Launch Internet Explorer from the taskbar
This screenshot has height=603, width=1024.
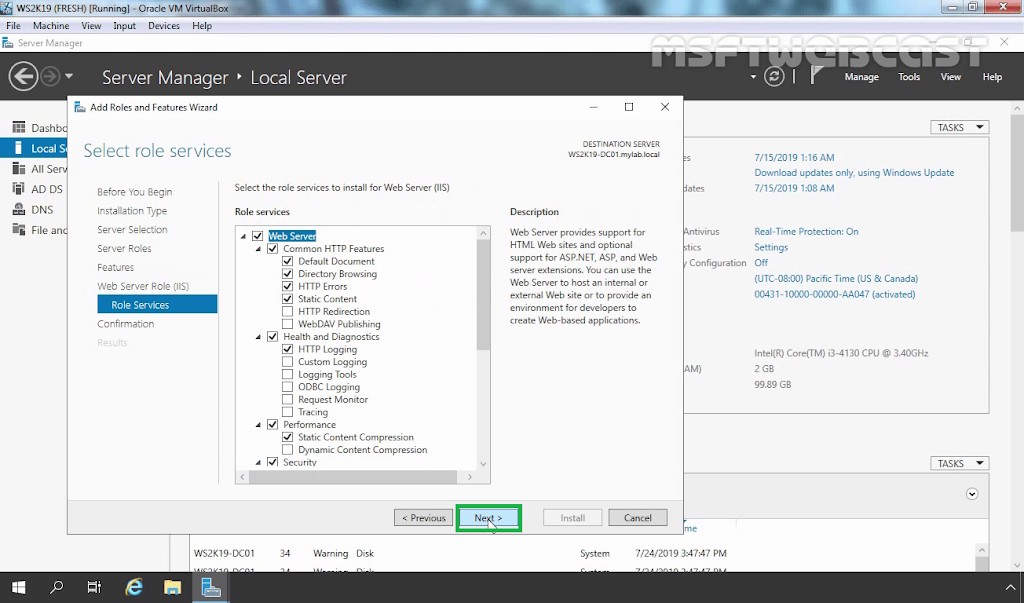coord(134,587)
